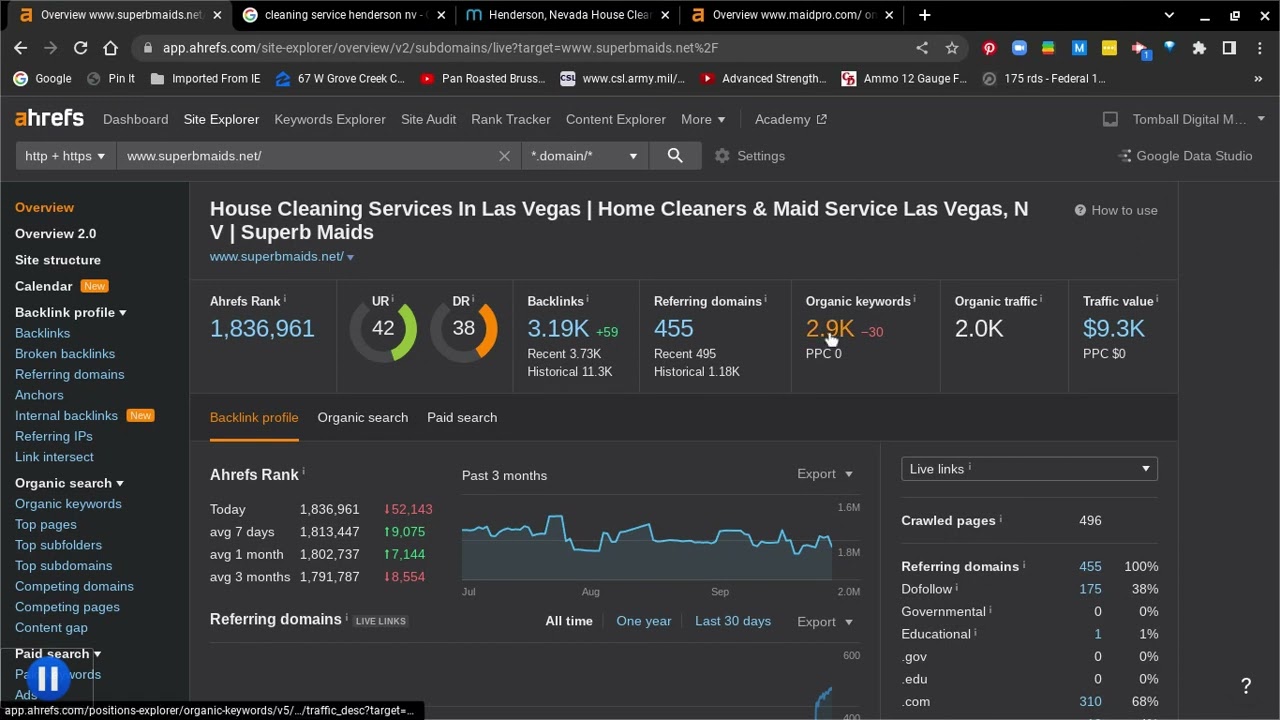The height and width of the screenshot is (720, 1280).
Task: Click the 2.9K organic keywords value
Action: coord(830,328)
